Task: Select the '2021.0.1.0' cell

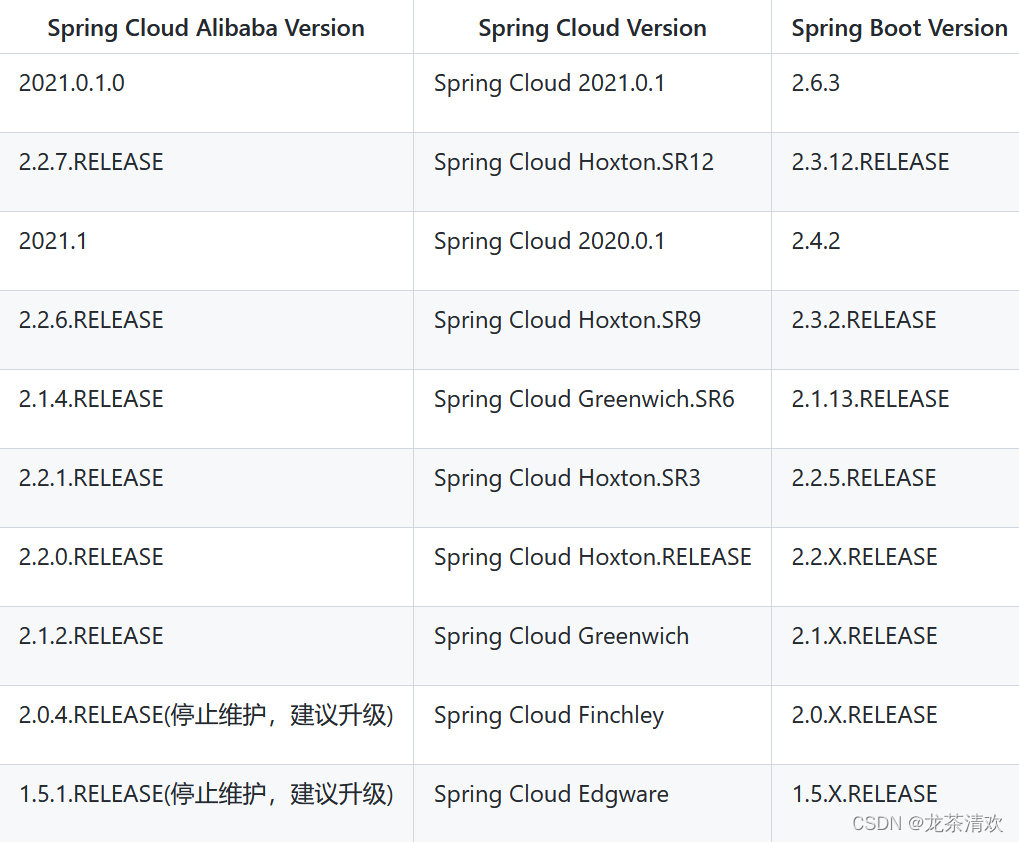Action: (206, 93)
